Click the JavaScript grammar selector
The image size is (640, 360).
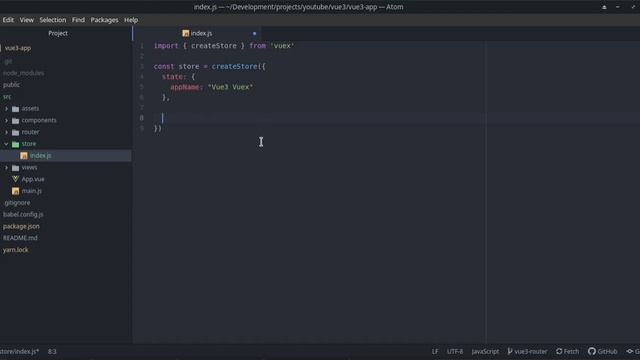485,351
